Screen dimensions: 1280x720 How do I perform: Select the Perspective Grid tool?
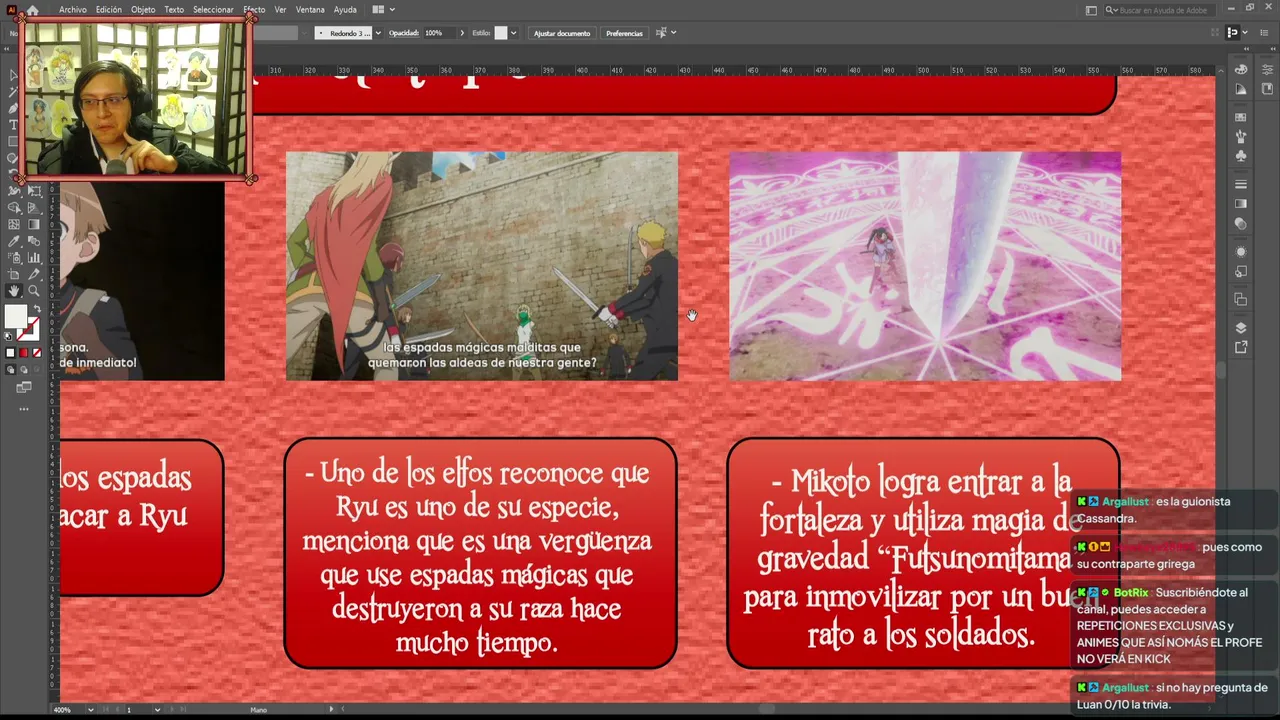33,207
